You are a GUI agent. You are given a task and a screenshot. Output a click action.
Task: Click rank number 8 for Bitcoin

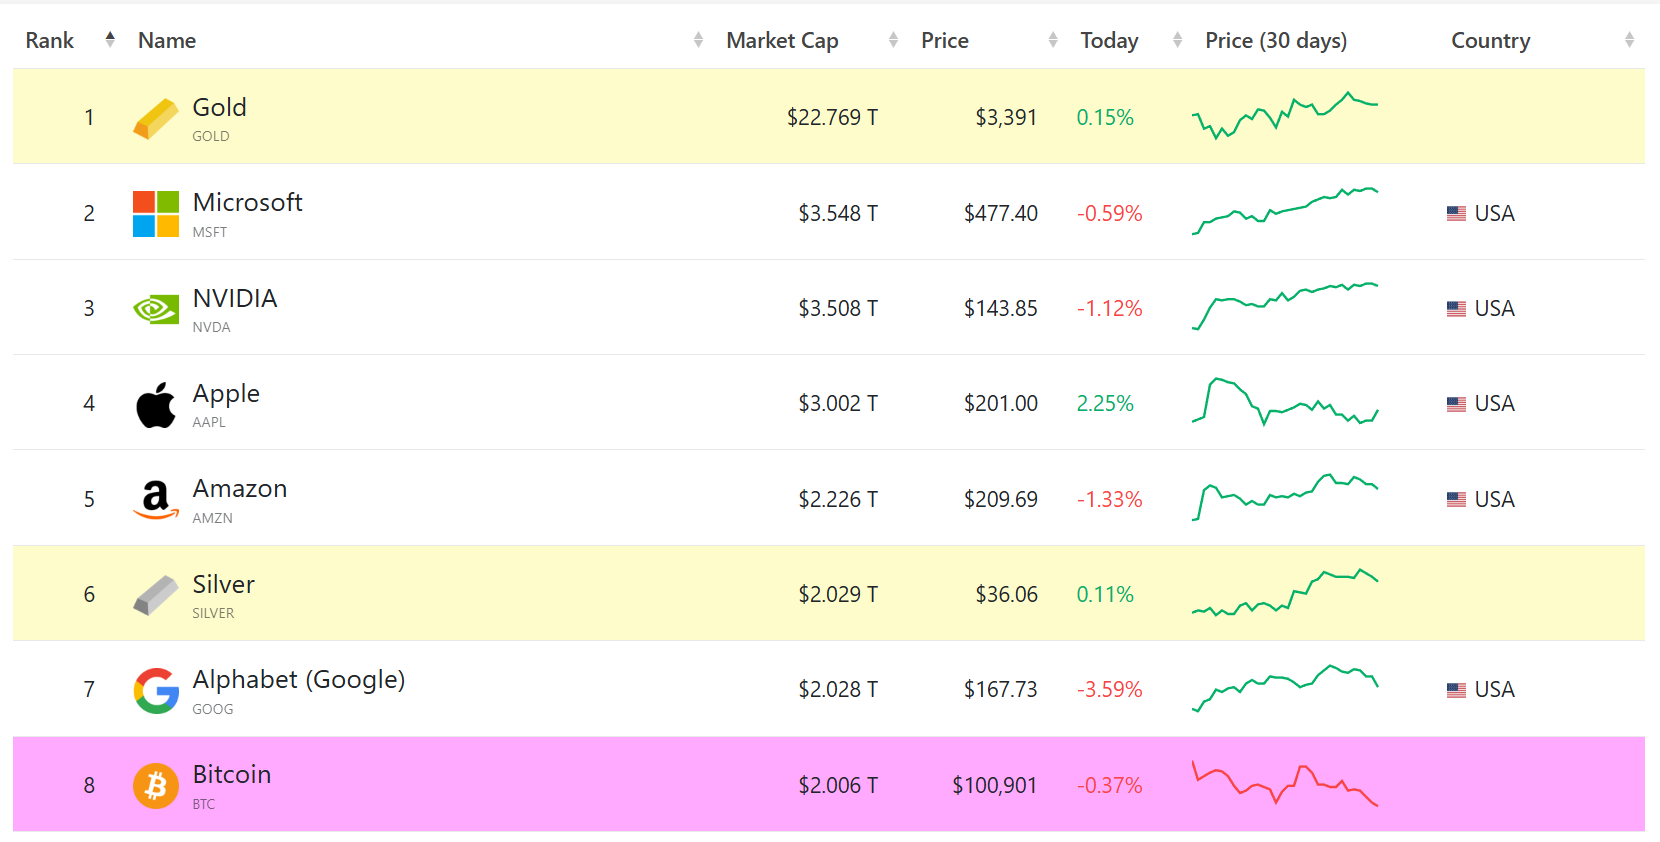pyautogui.click(x=89, y=786)
